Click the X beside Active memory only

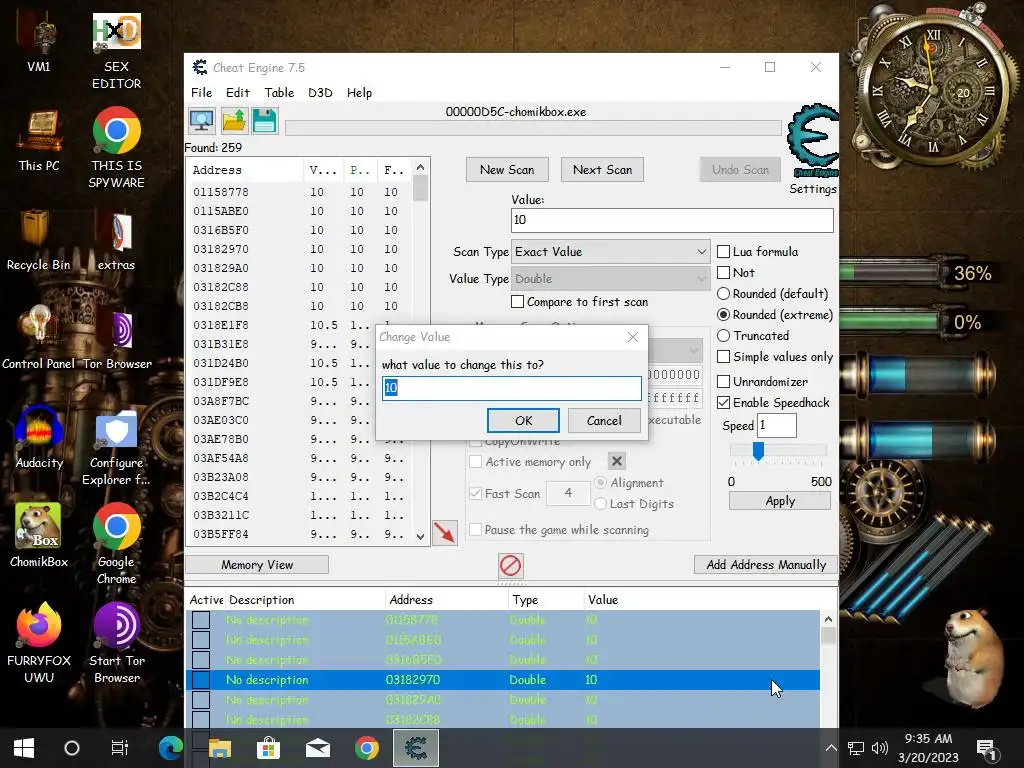616,461
